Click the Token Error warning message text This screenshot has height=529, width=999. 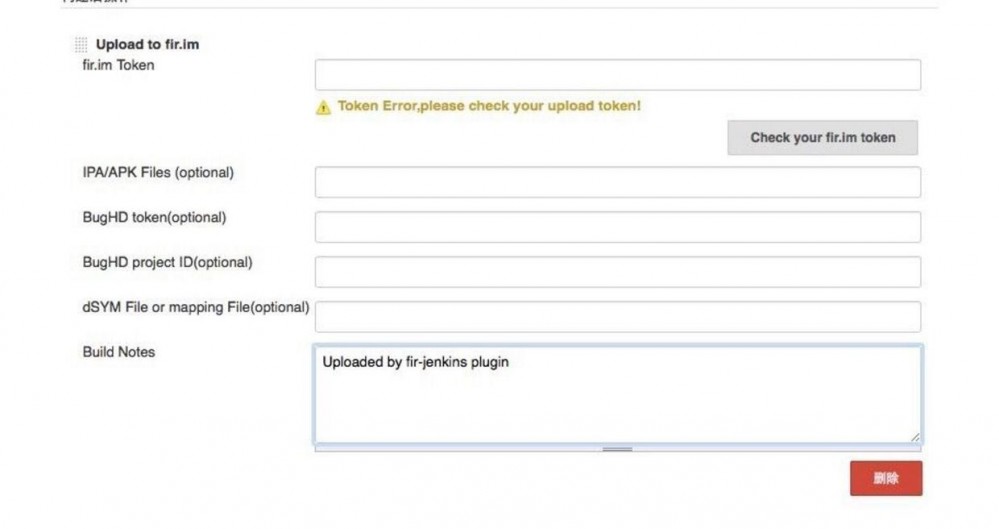(x=489, y=106)
